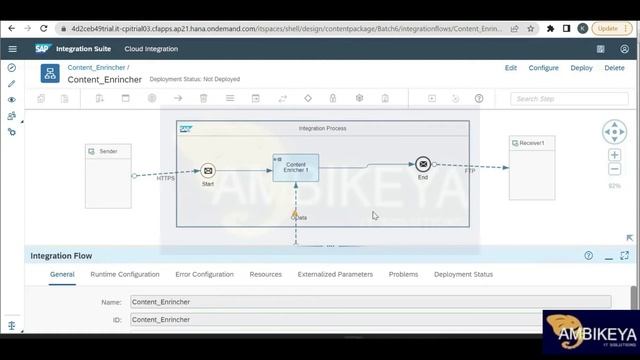This screenshot has width=640, height=360.
Task: Open the Message Routing diamond icon
Action: coord(308,98)
